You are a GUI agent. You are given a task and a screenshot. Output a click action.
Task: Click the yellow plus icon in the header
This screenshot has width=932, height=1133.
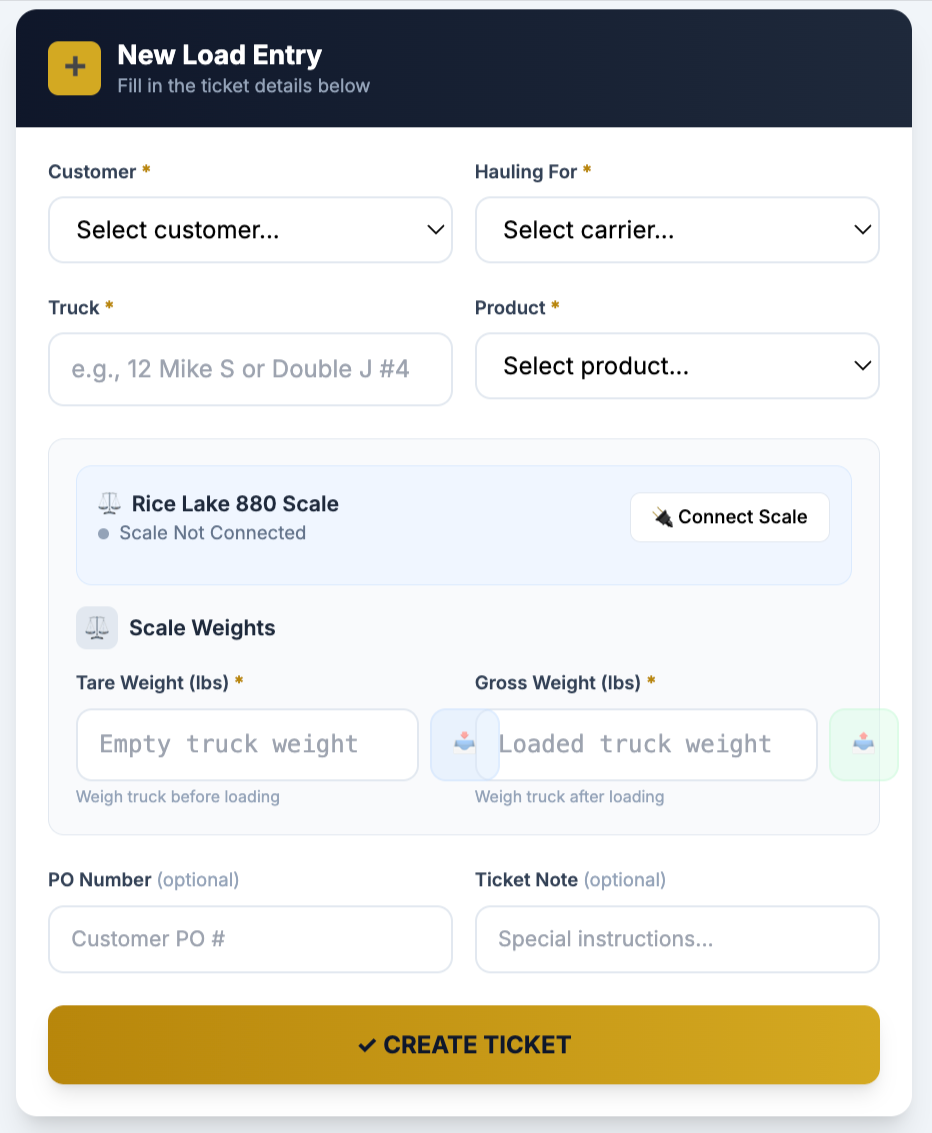tap(73, 68)
